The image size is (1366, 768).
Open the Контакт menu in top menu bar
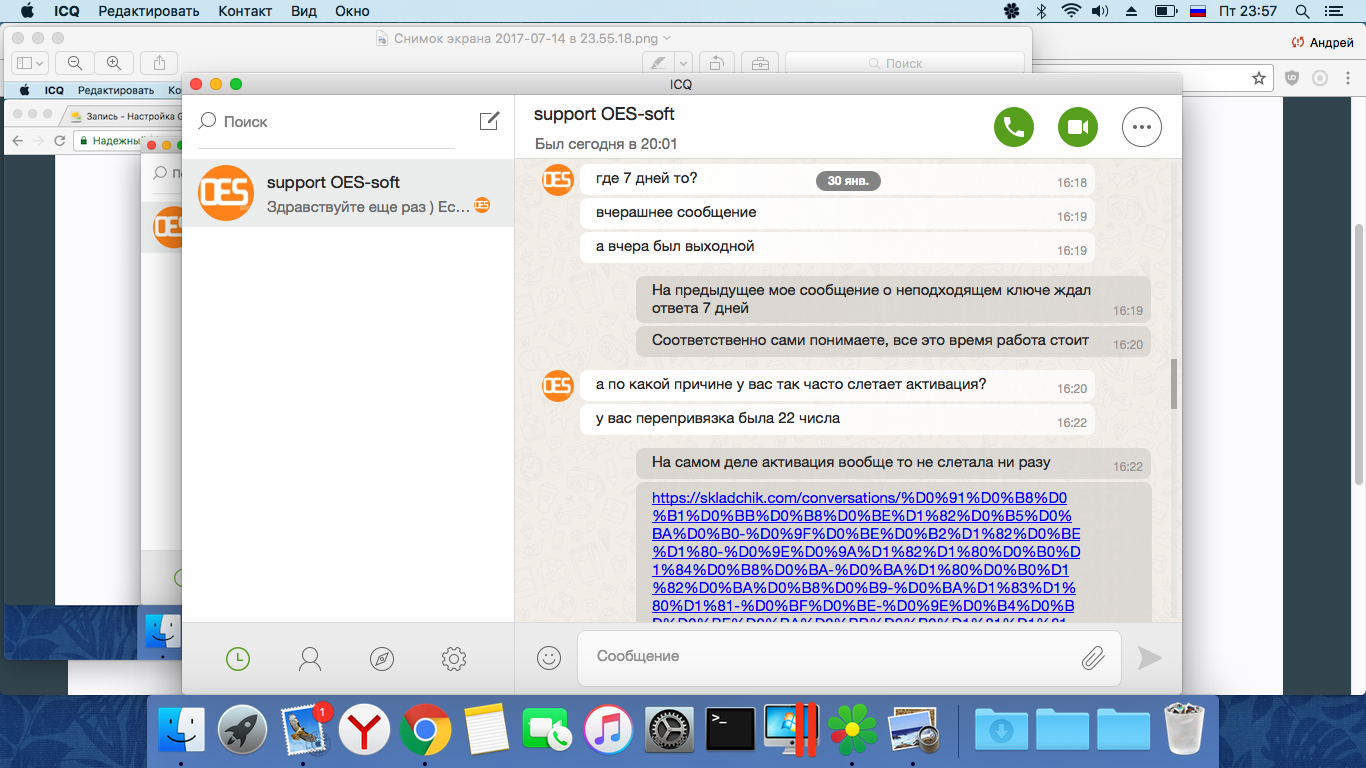tap(243, 11)
